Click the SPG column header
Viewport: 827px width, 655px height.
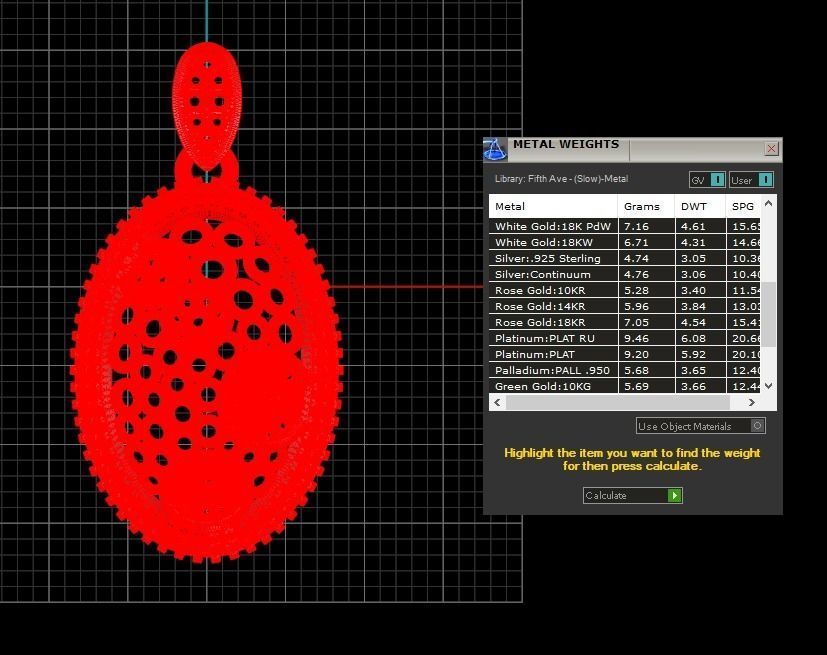(x=743, y=206)
